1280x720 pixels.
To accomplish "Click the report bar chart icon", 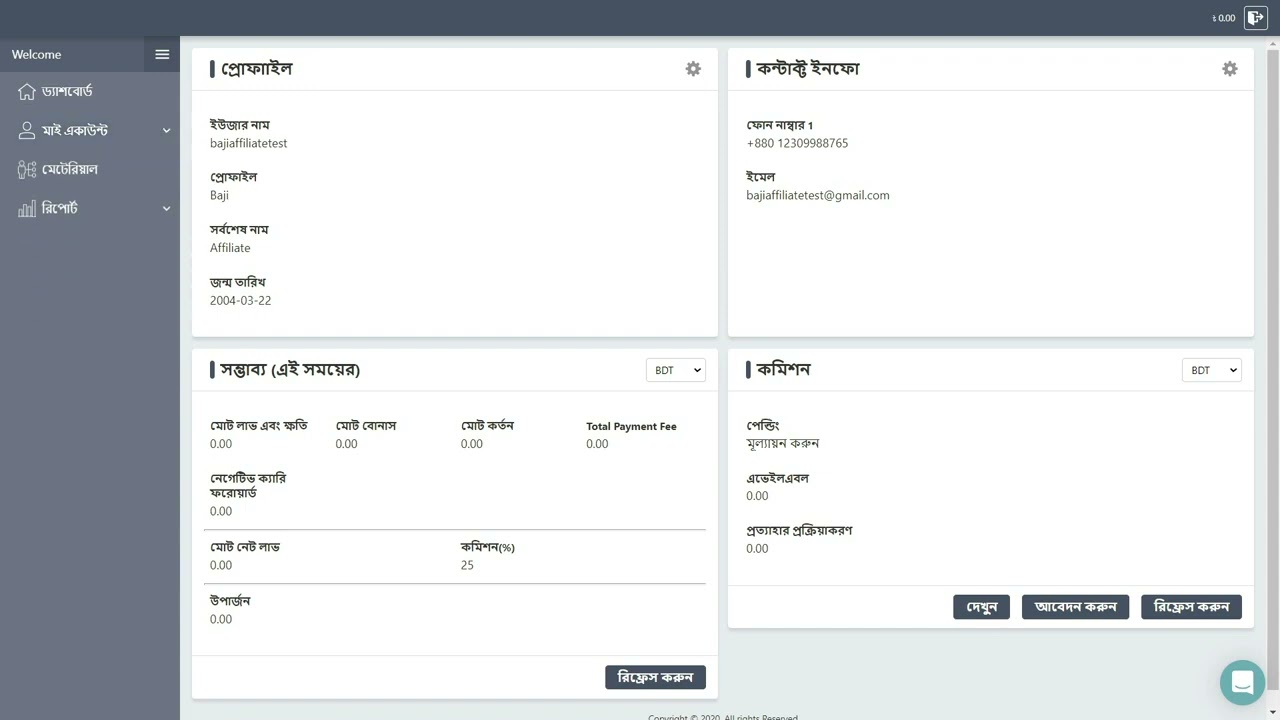I will pyautogui.click(x=27, y=209).
